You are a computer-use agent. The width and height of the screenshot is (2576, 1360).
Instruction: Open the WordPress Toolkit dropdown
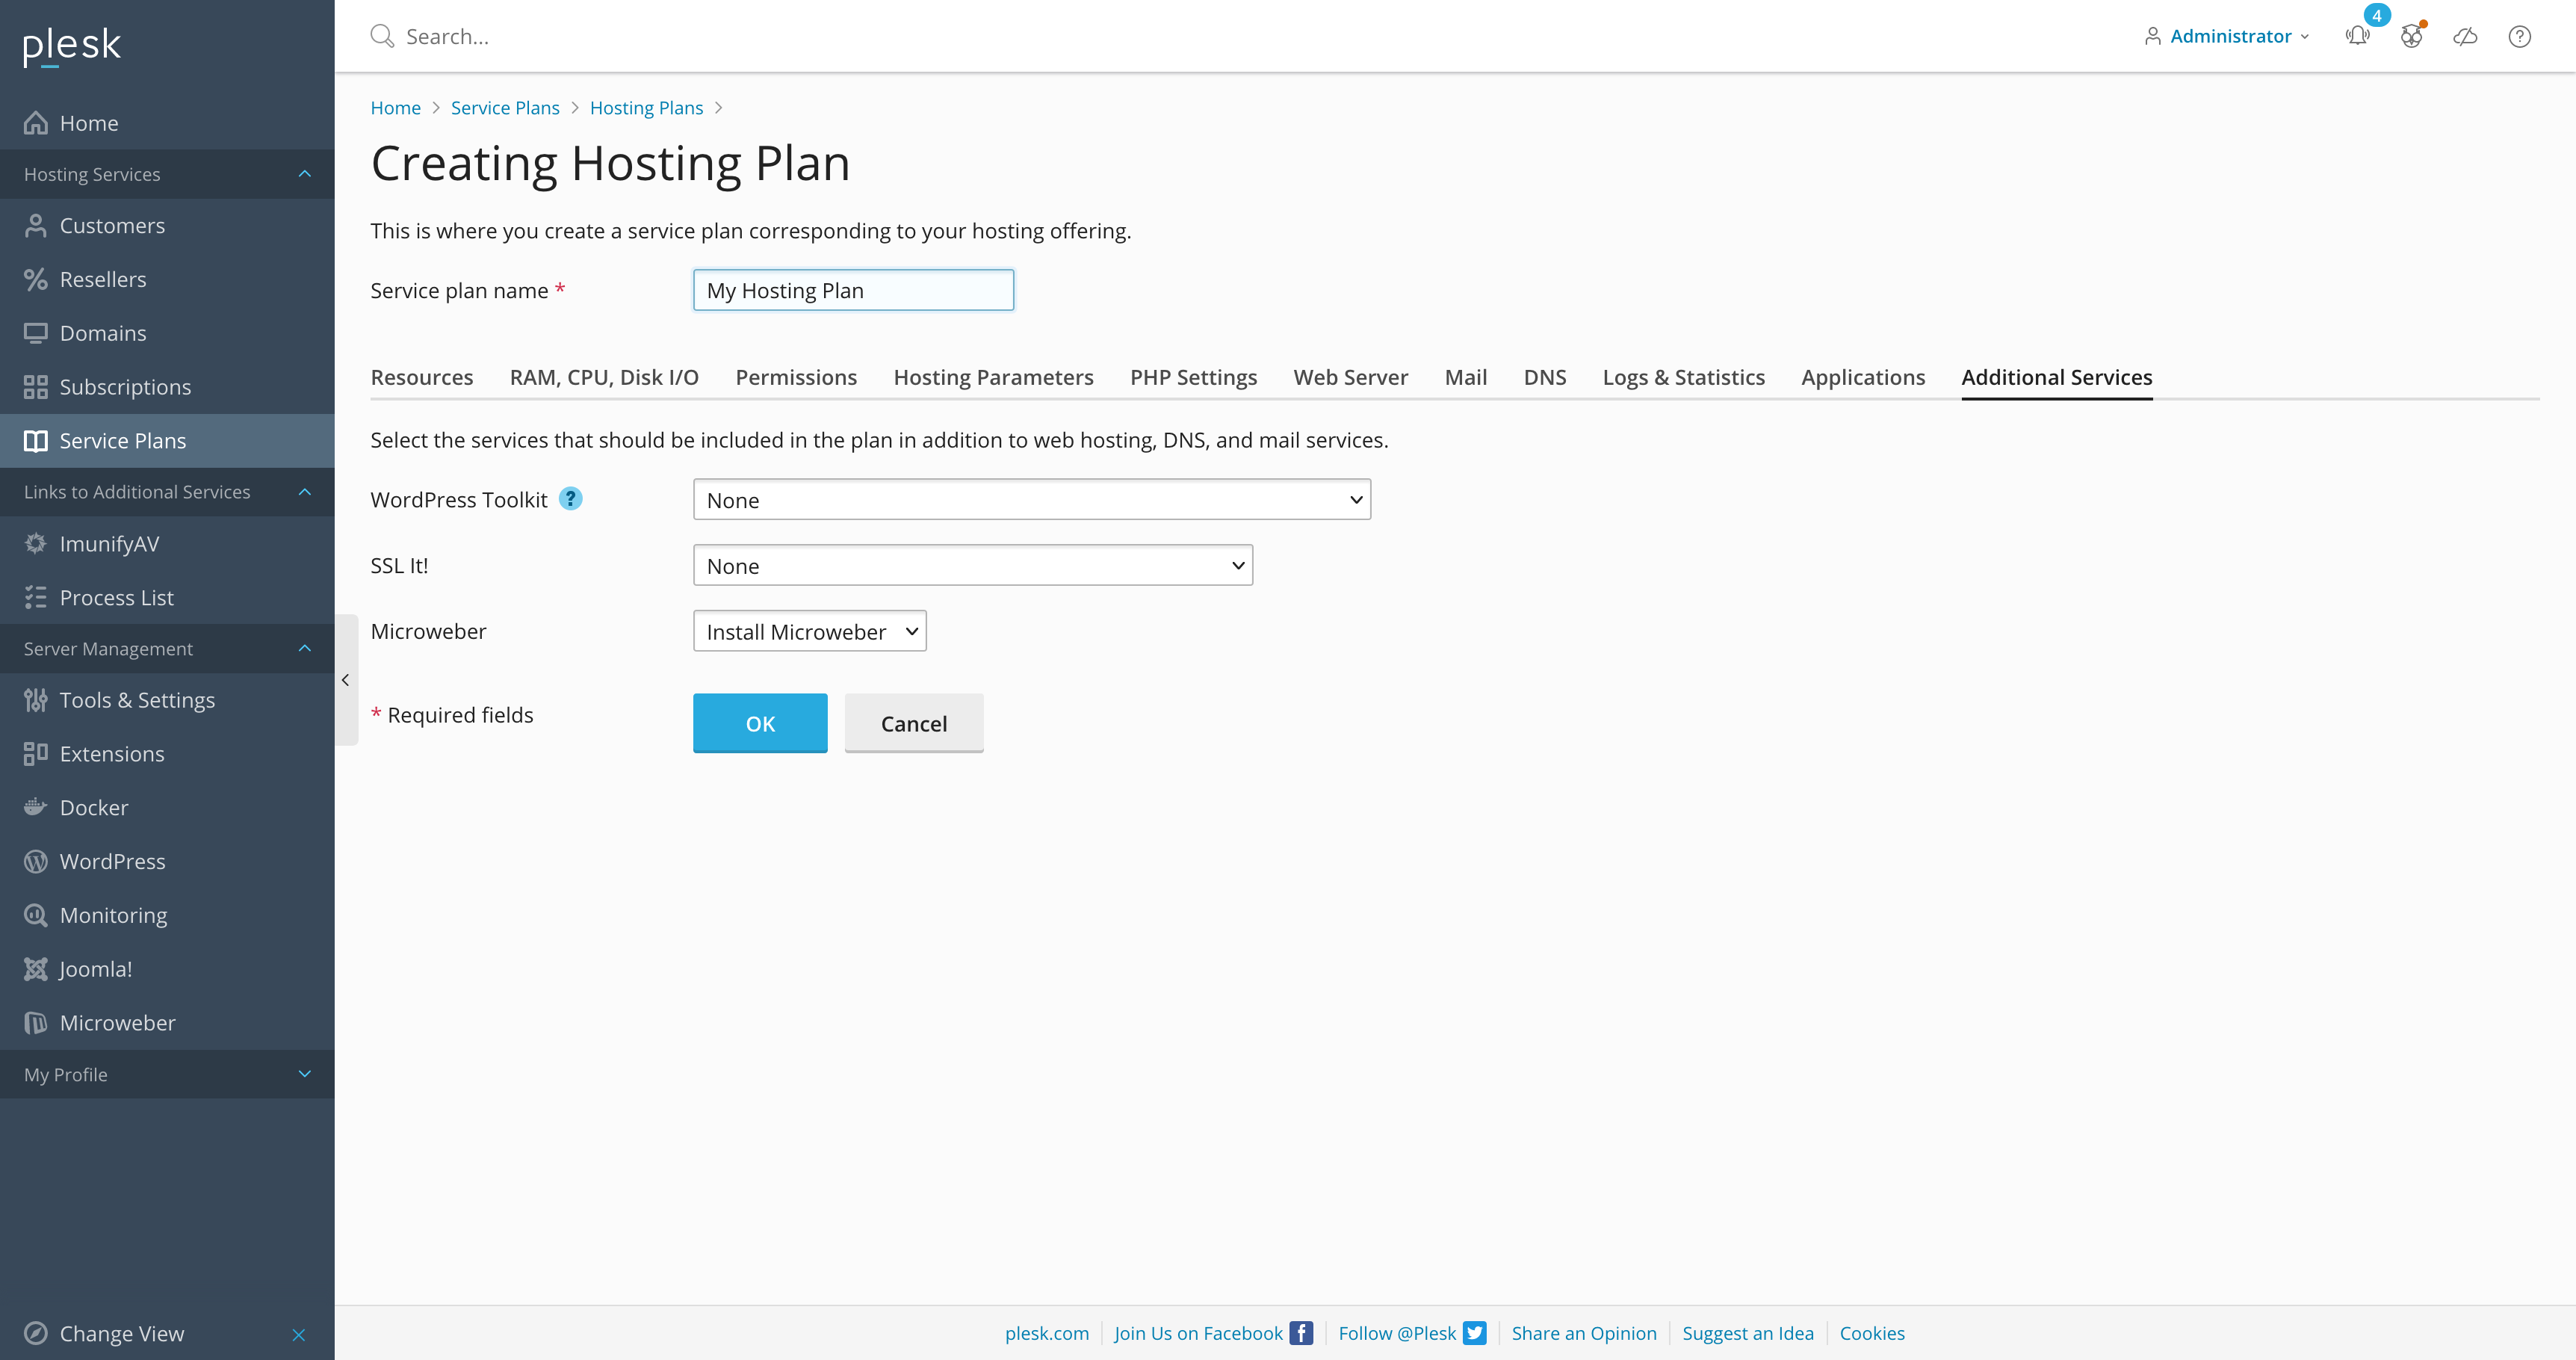click(1031, 499)
